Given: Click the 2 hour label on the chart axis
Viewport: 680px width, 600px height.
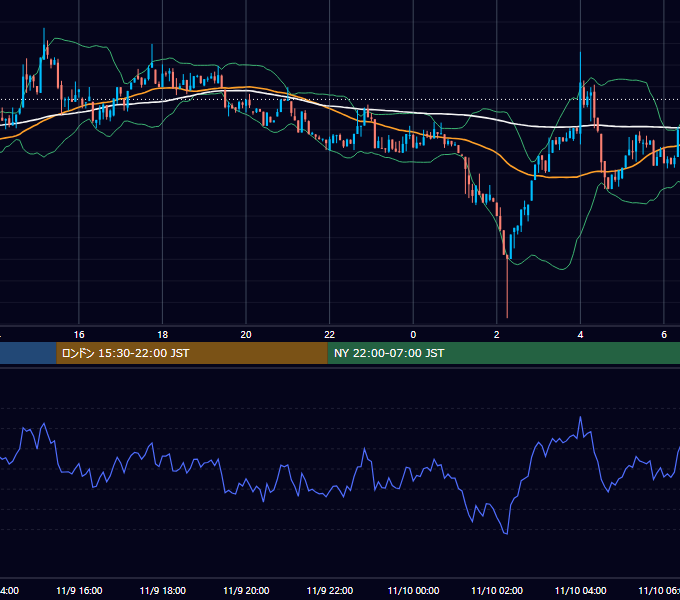Looking at the screenshot, I should click(x=497, y=335).
